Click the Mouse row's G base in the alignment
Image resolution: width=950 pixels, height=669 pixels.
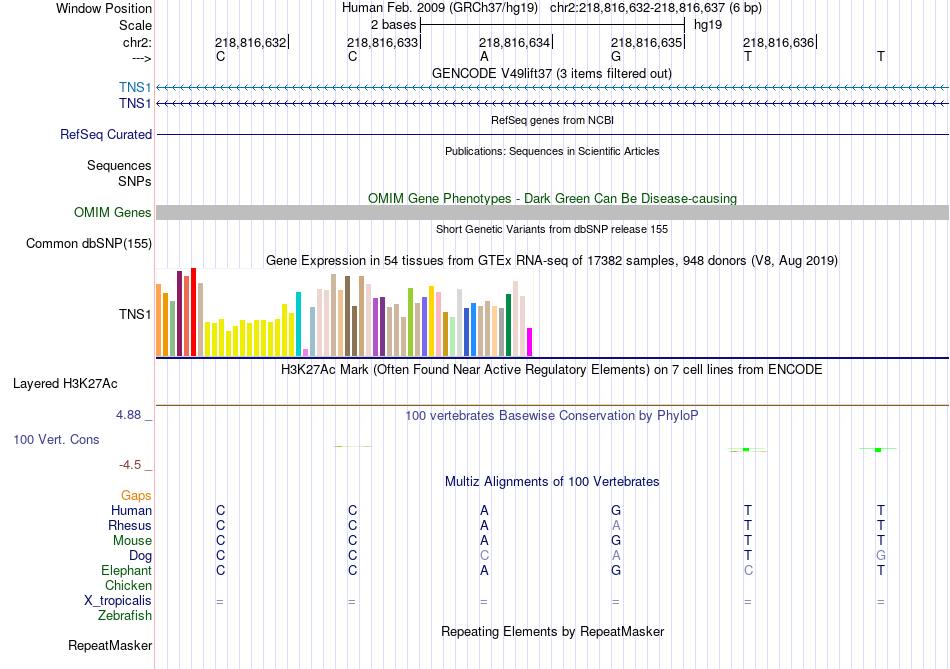[616, 541]
